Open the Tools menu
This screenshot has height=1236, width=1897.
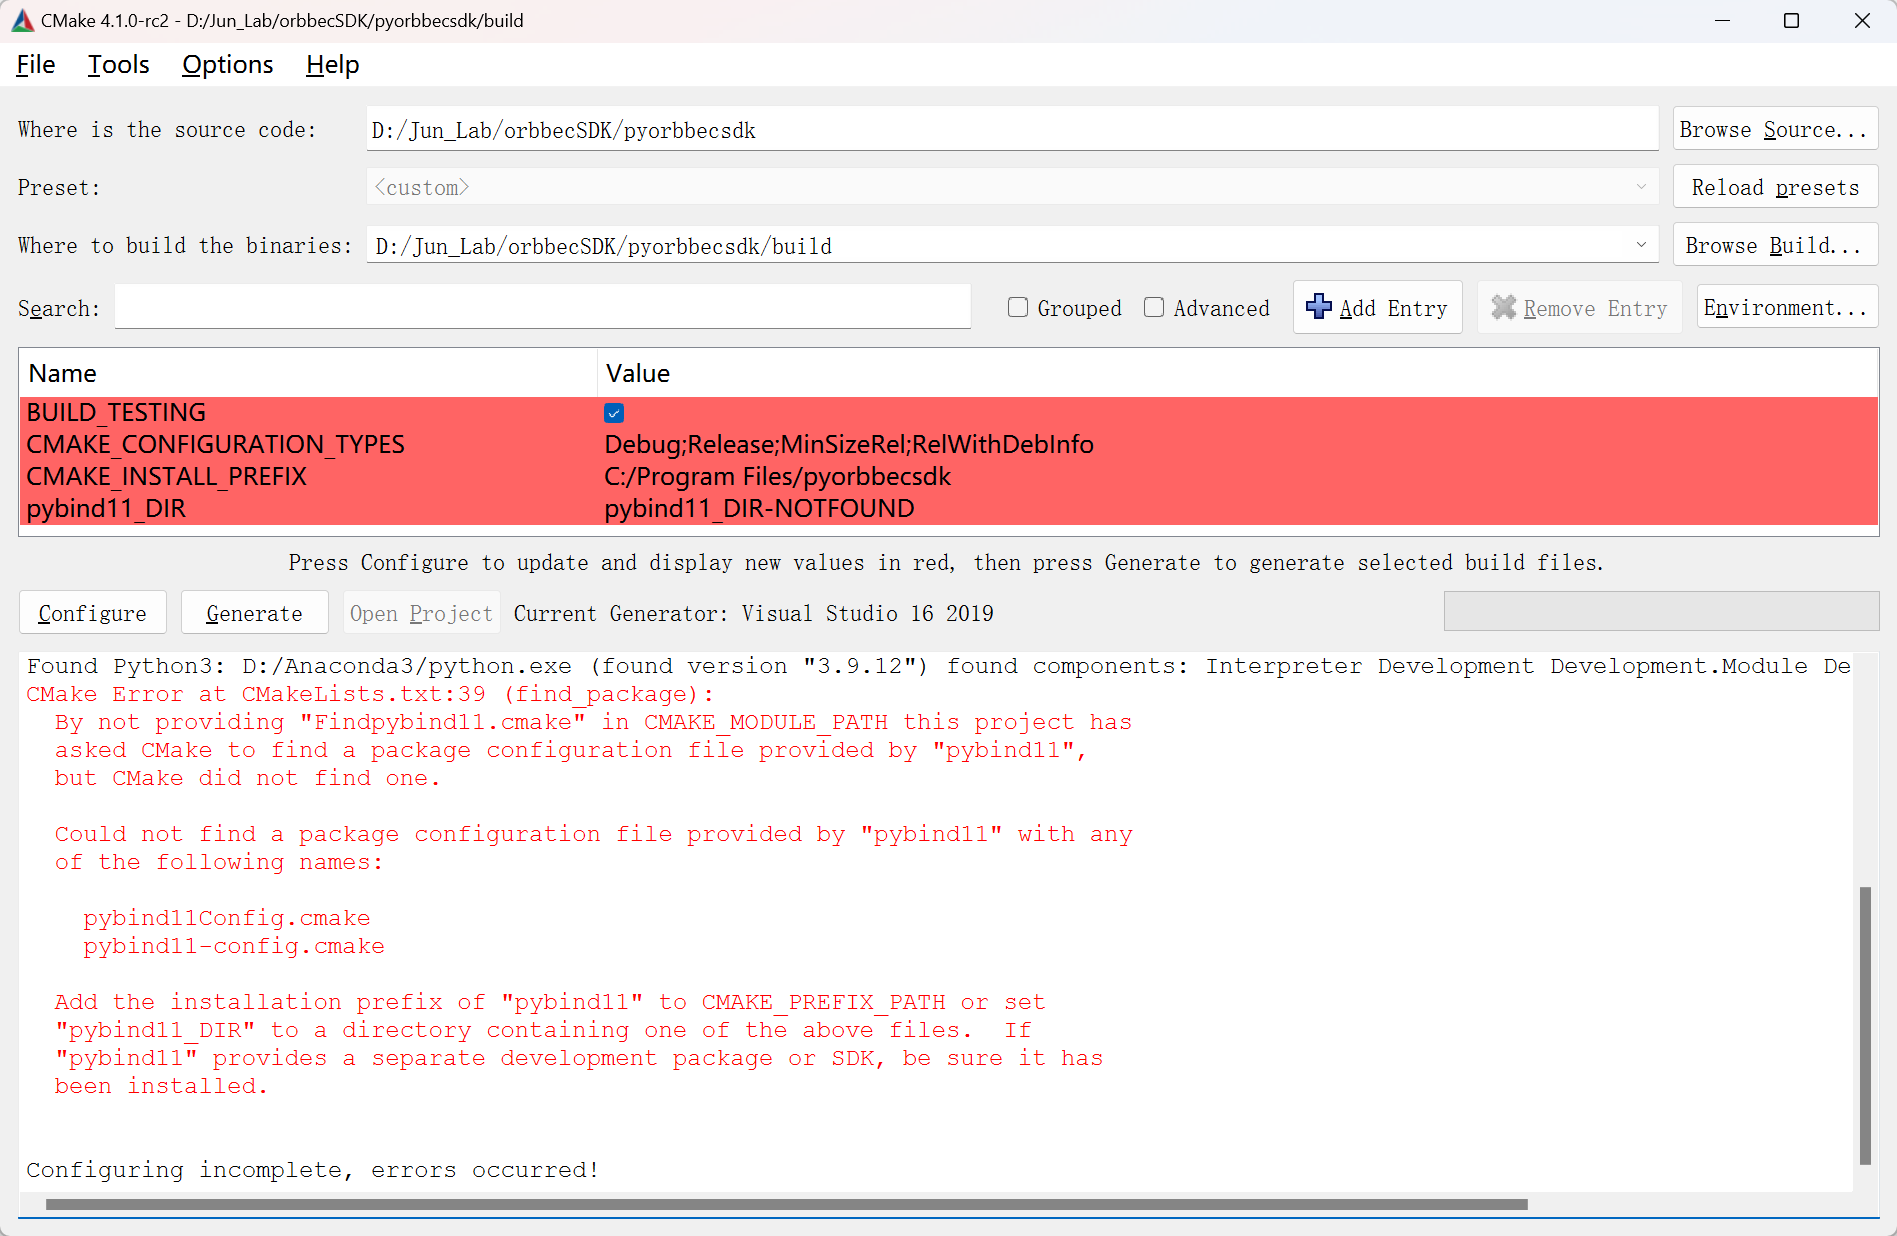118,64
